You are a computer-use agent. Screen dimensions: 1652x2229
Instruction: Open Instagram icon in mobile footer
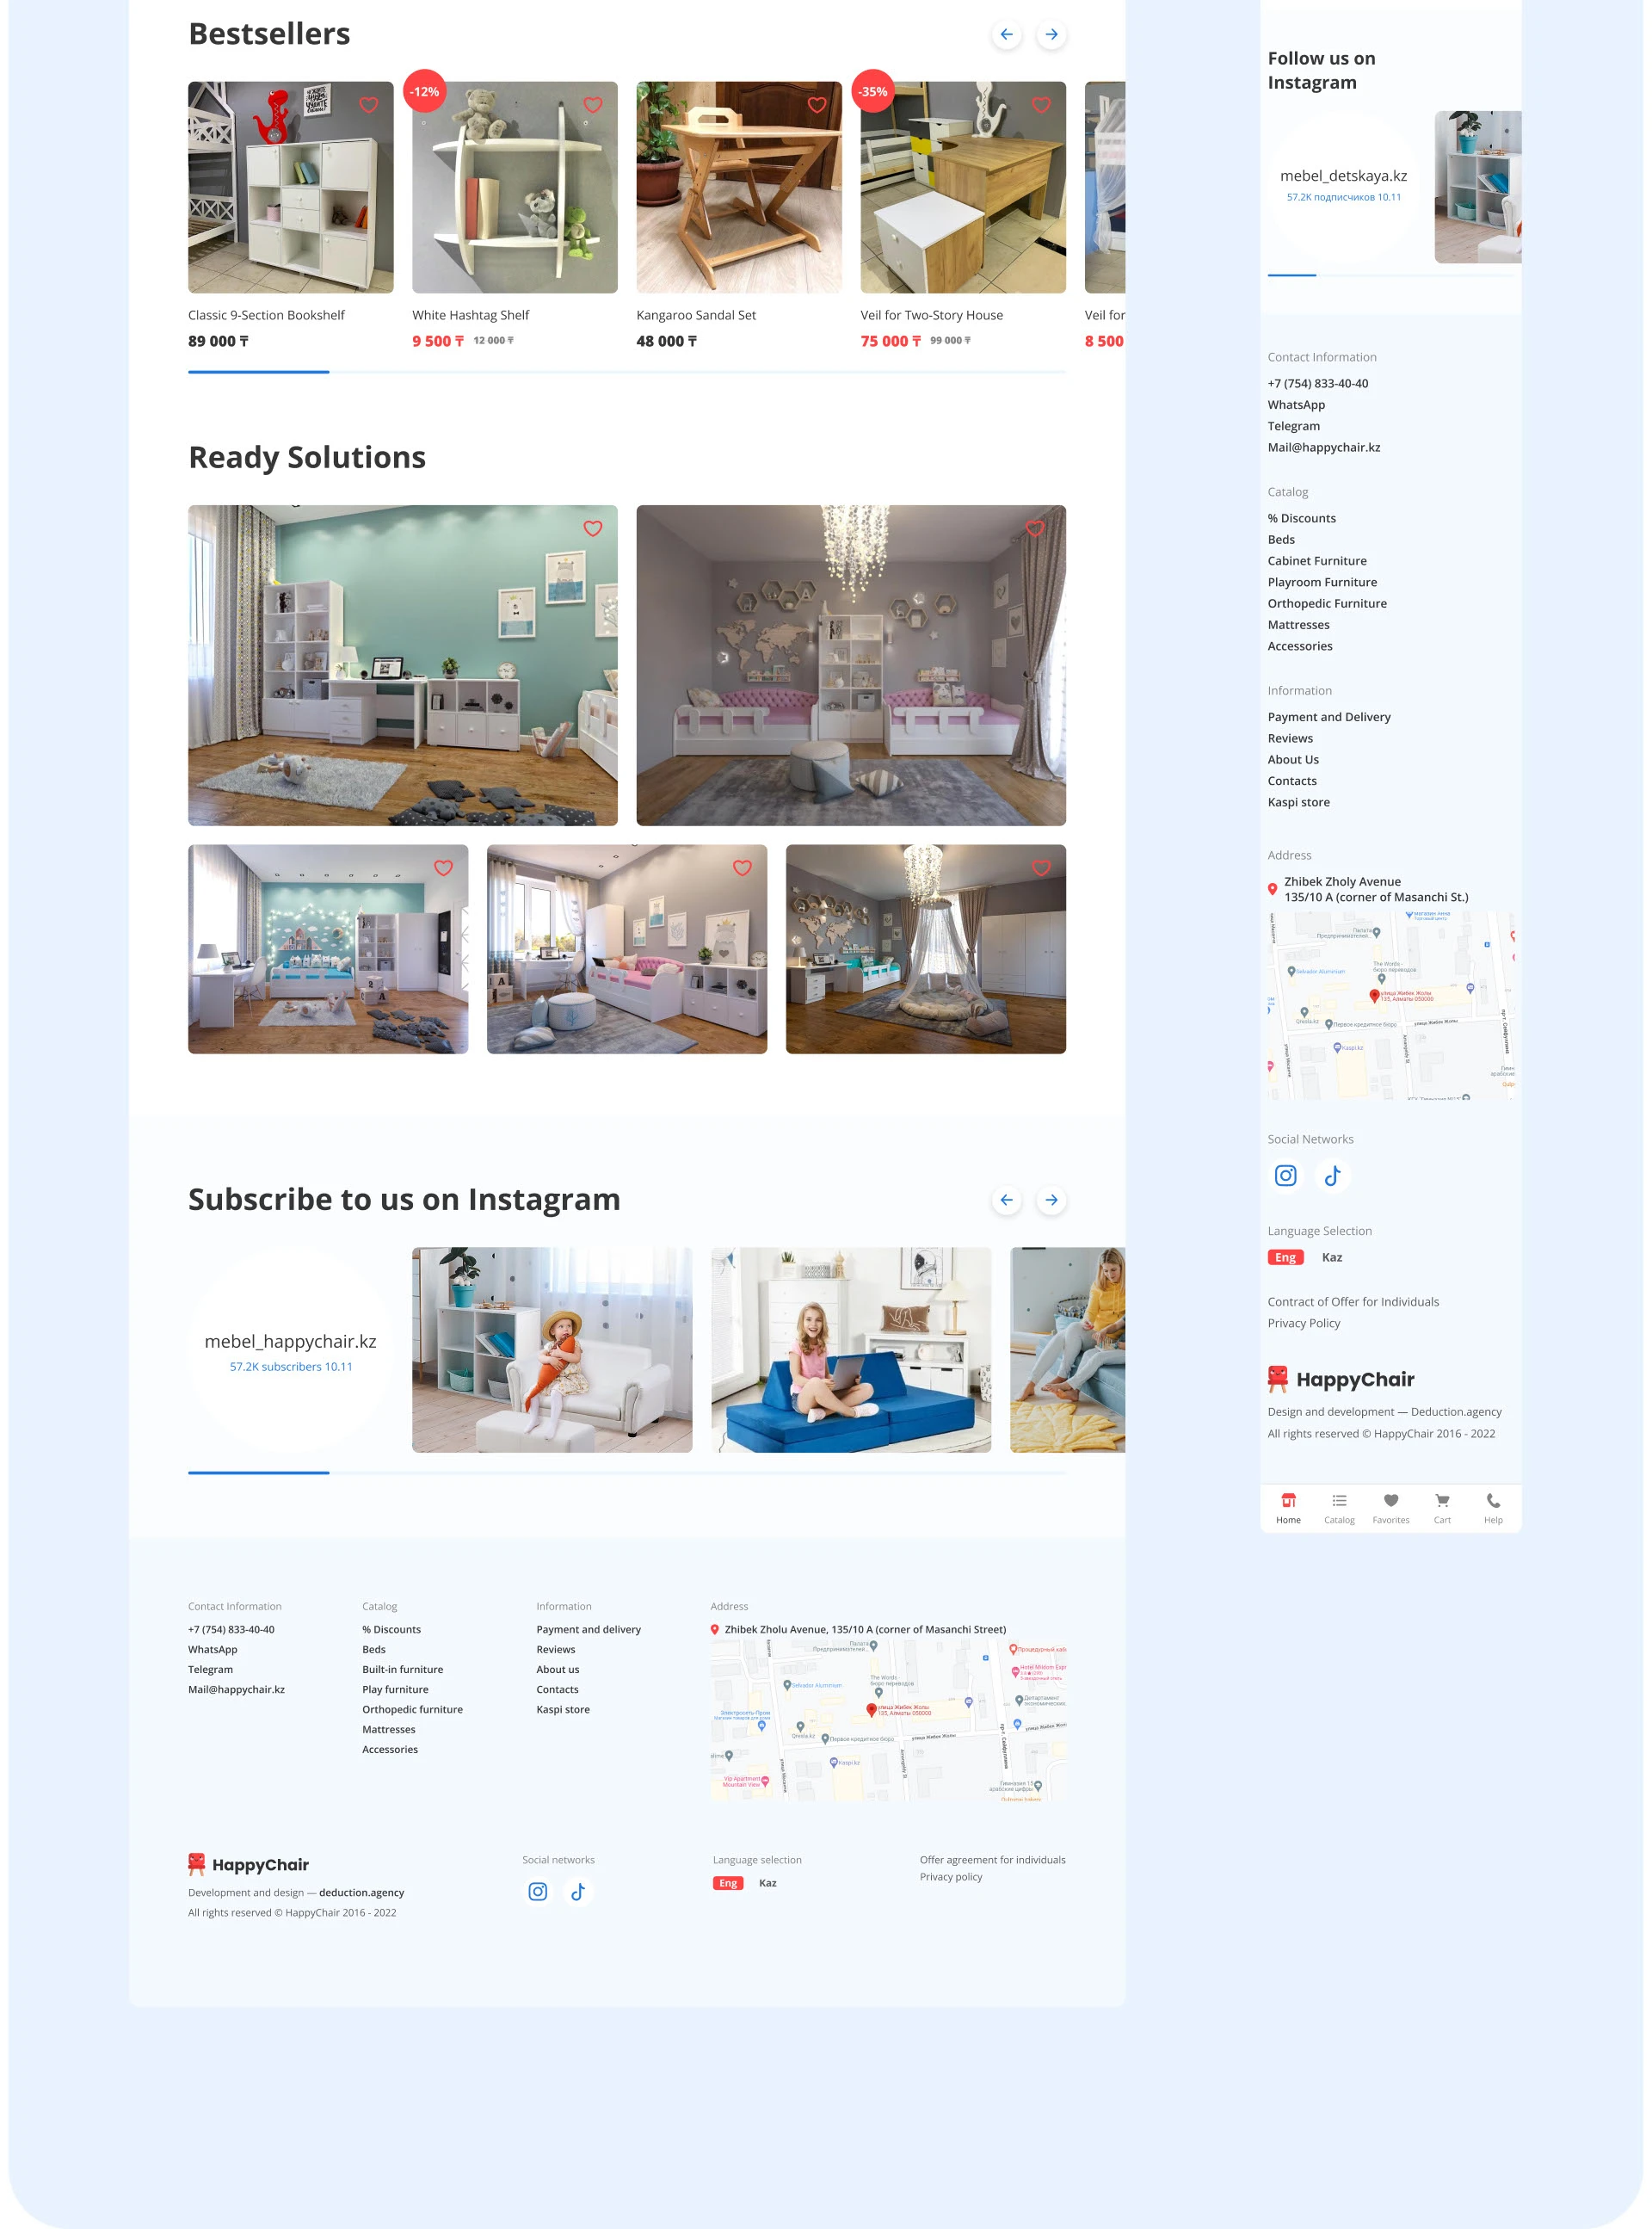click(1285, 1175)
